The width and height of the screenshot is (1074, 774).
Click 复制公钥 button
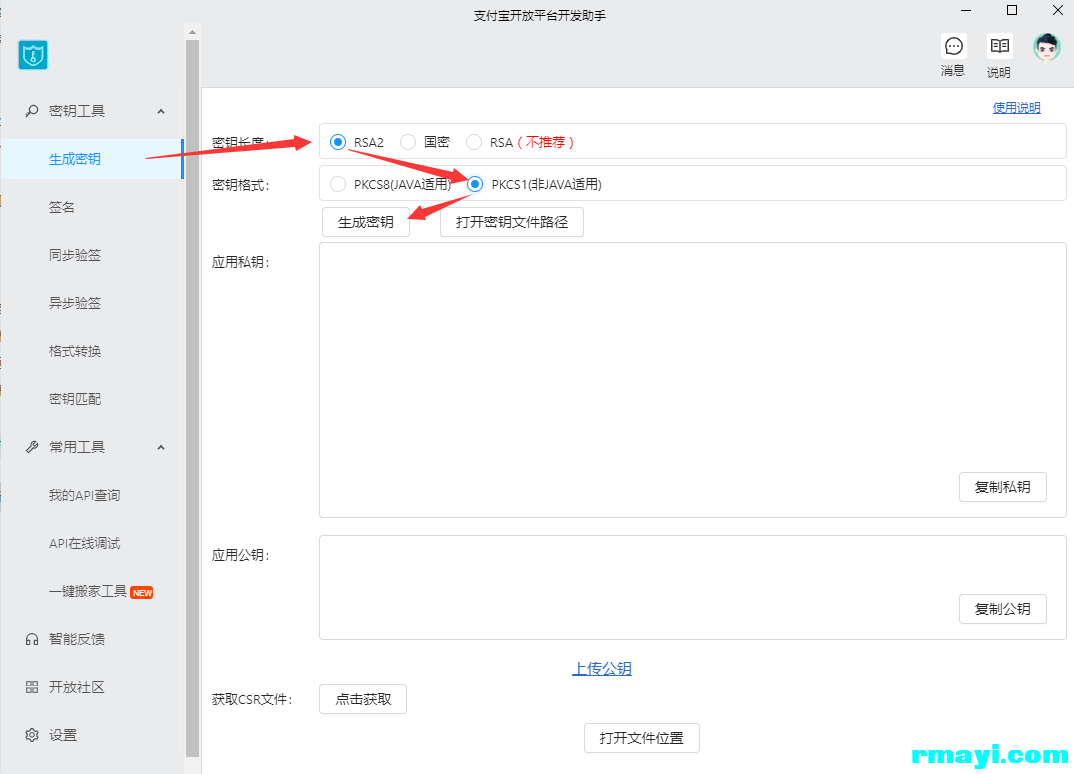click(1003, 609)
